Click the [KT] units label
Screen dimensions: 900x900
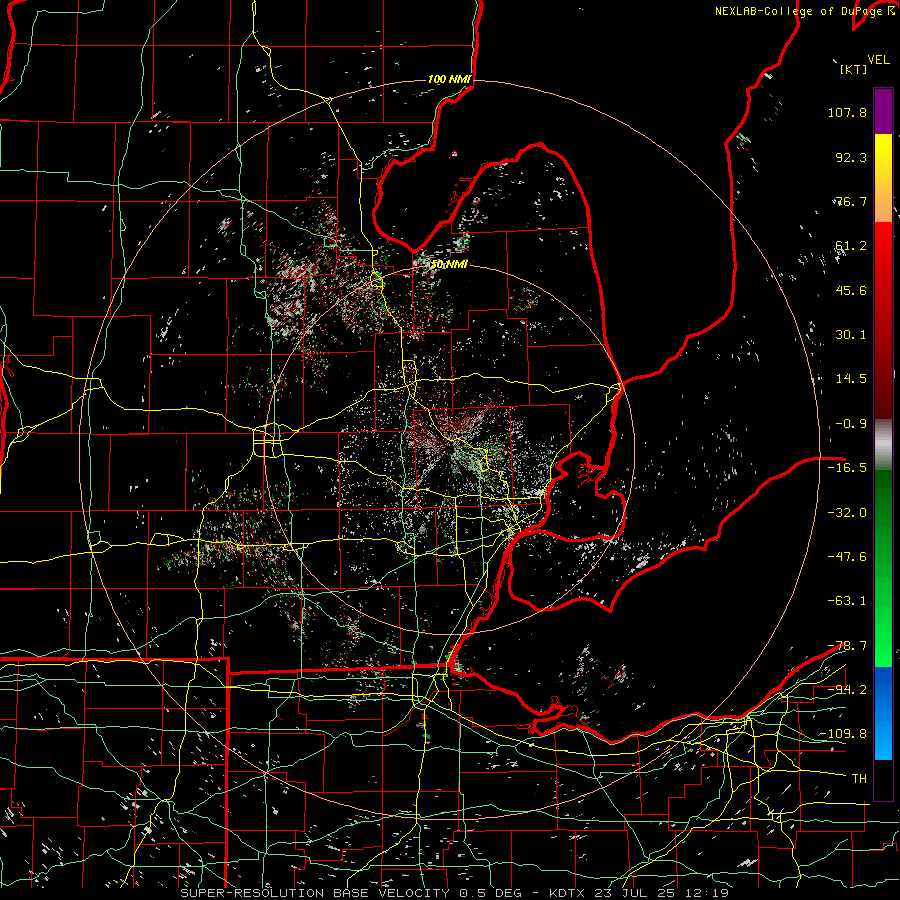[854, 69]
